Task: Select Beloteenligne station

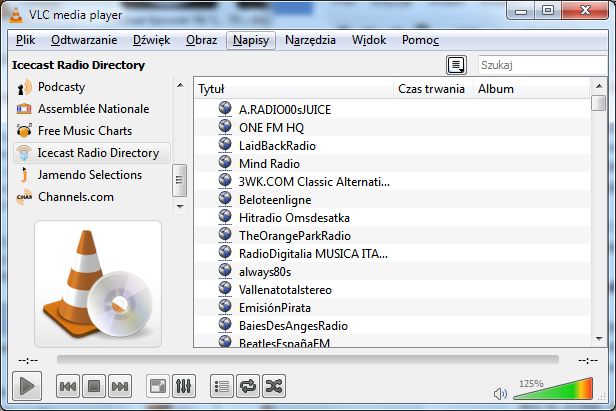Action: point(392,200)
